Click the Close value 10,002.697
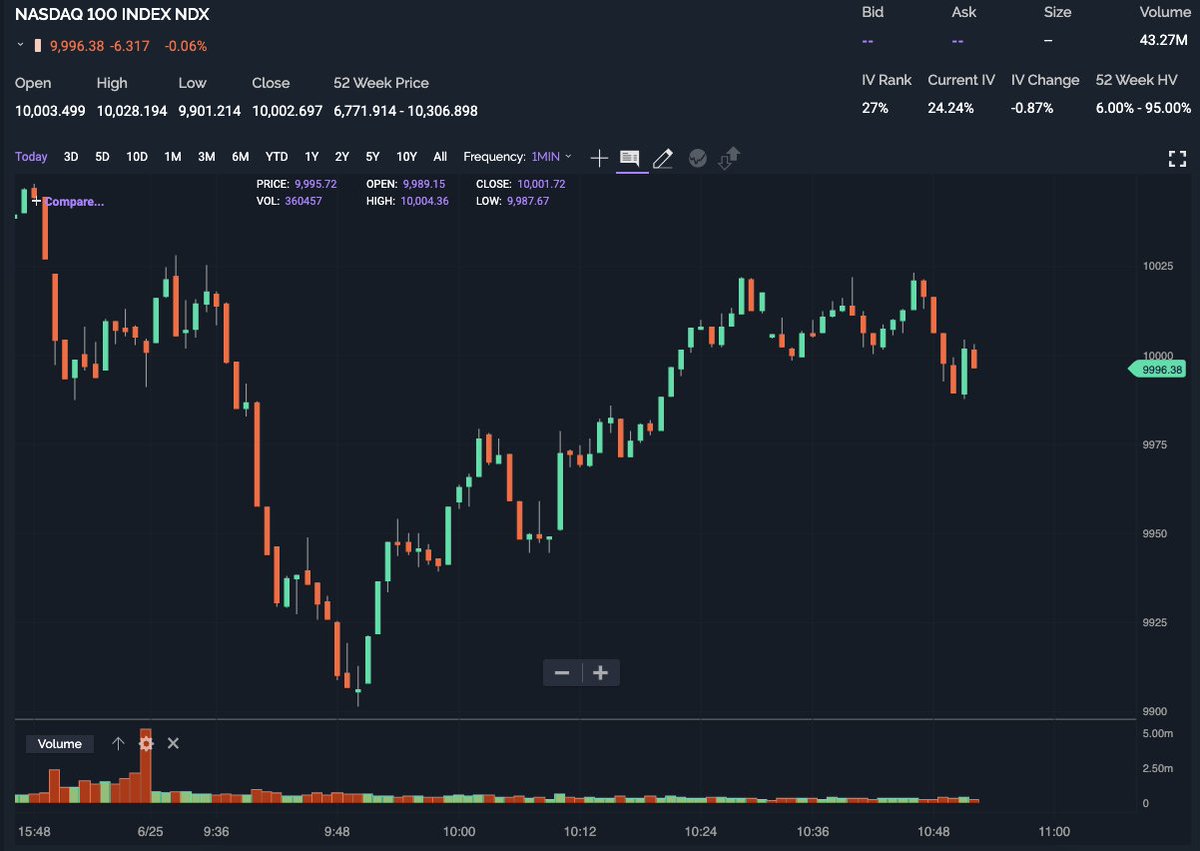Viewport: 1200px width, 851px height. 287,111
